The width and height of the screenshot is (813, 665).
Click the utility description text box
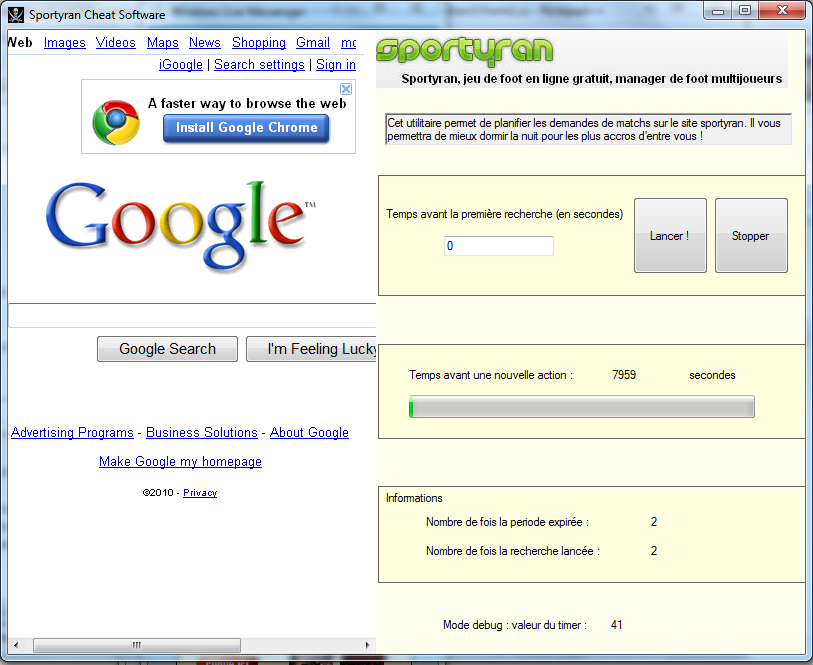pyautogui.click(x=588, y=130)
